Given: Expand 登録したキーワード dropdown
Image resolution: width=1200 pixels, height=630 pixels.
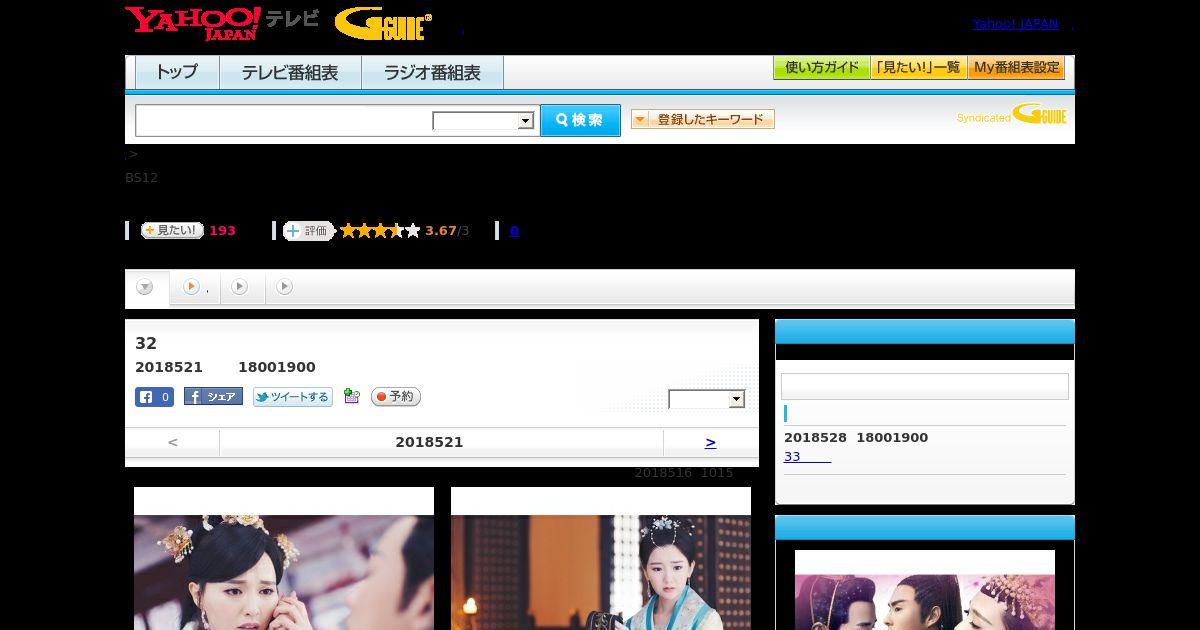Looking at the screenshot, I should (703, 119).
